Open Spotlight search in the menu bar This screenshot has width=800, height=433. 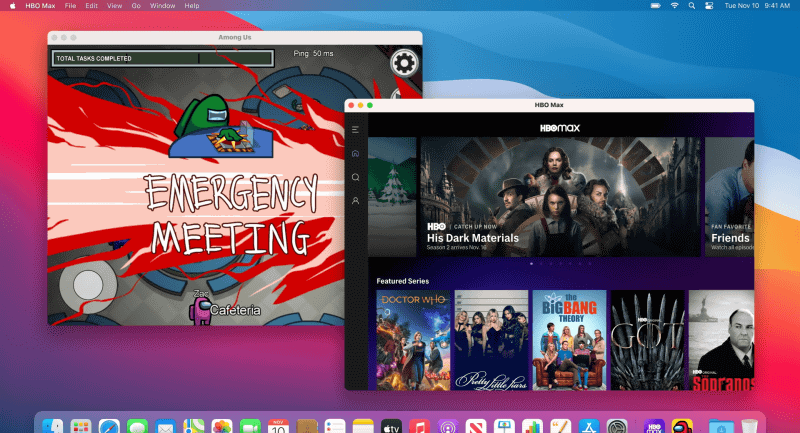point(691,6)
